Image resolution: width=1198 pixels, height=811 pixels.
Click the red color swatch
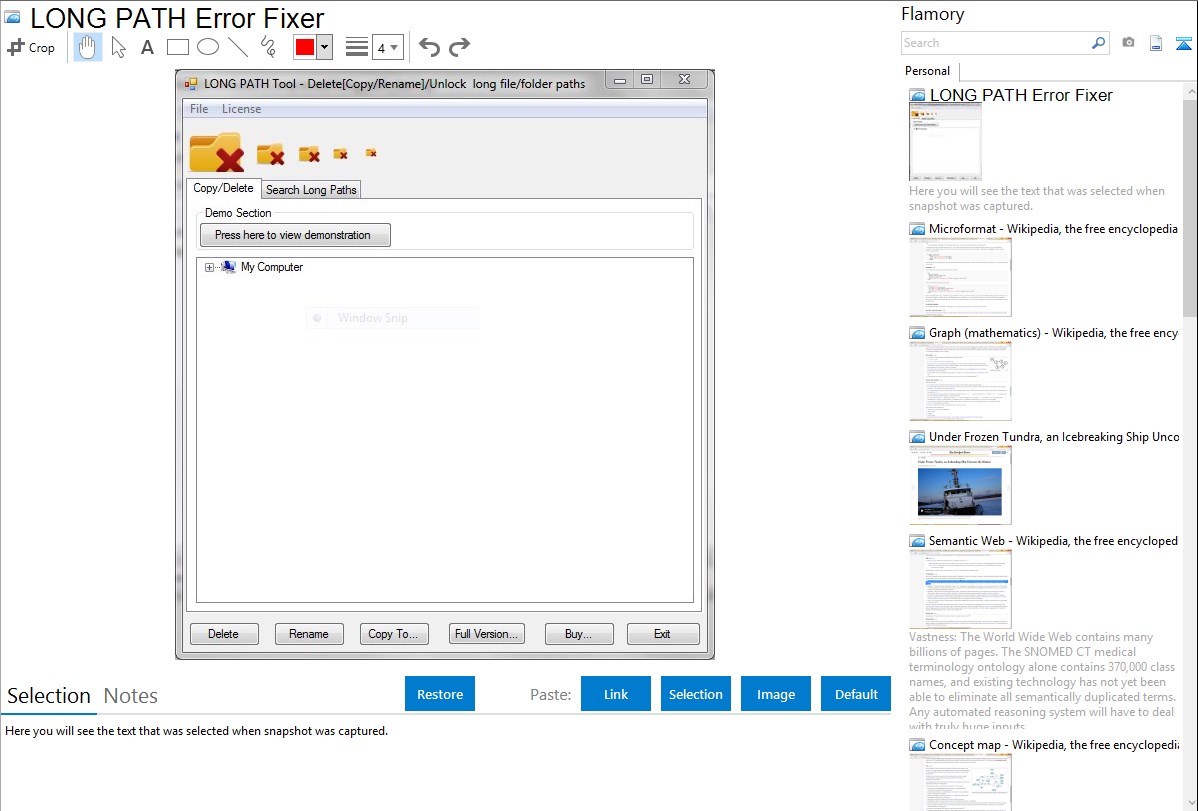305,47
